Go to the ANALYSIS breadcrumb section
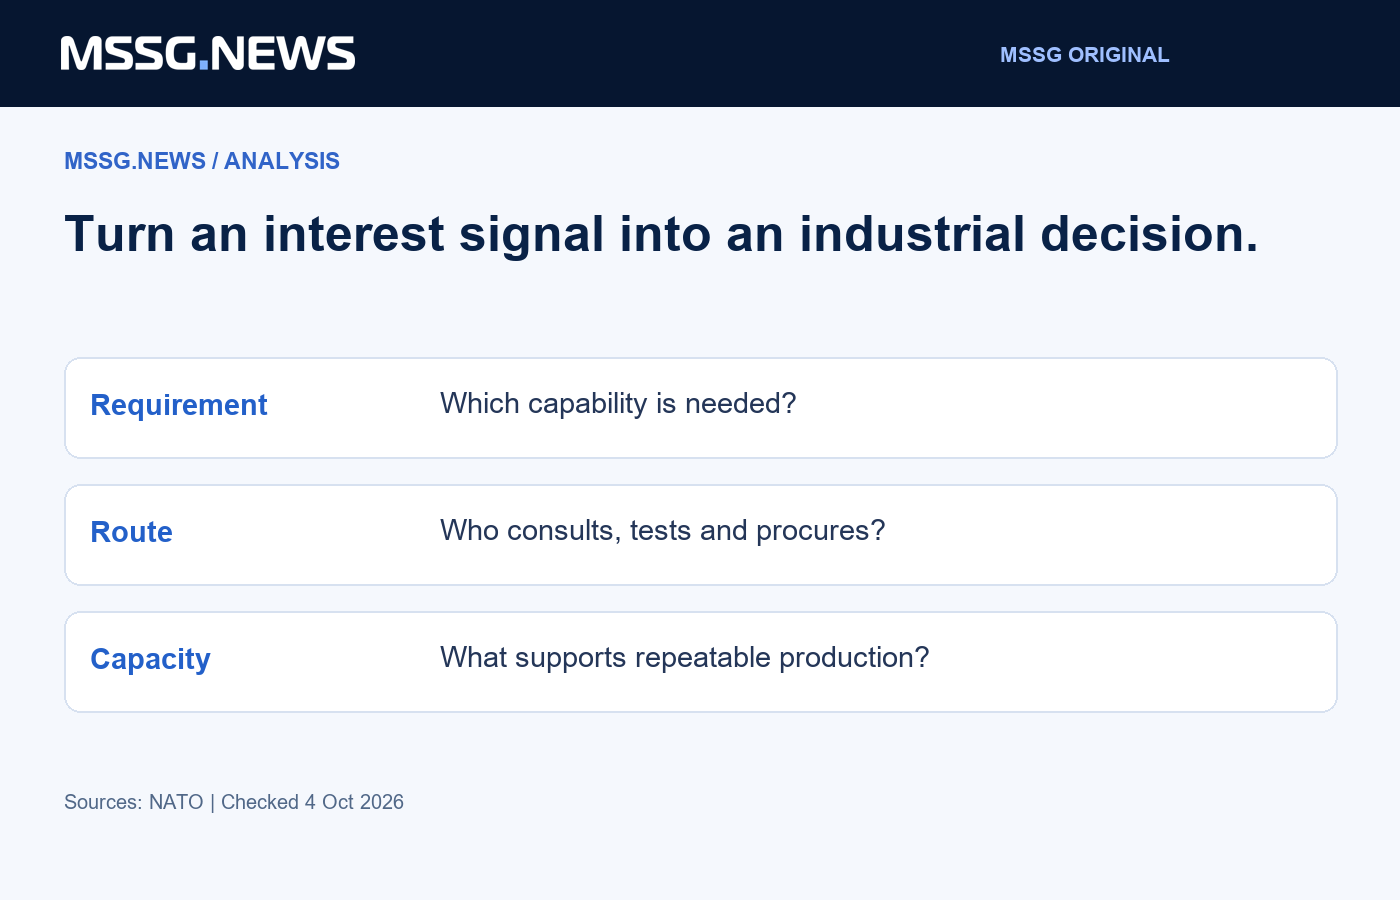This screenshot has height=900, width=1400. 282,161
